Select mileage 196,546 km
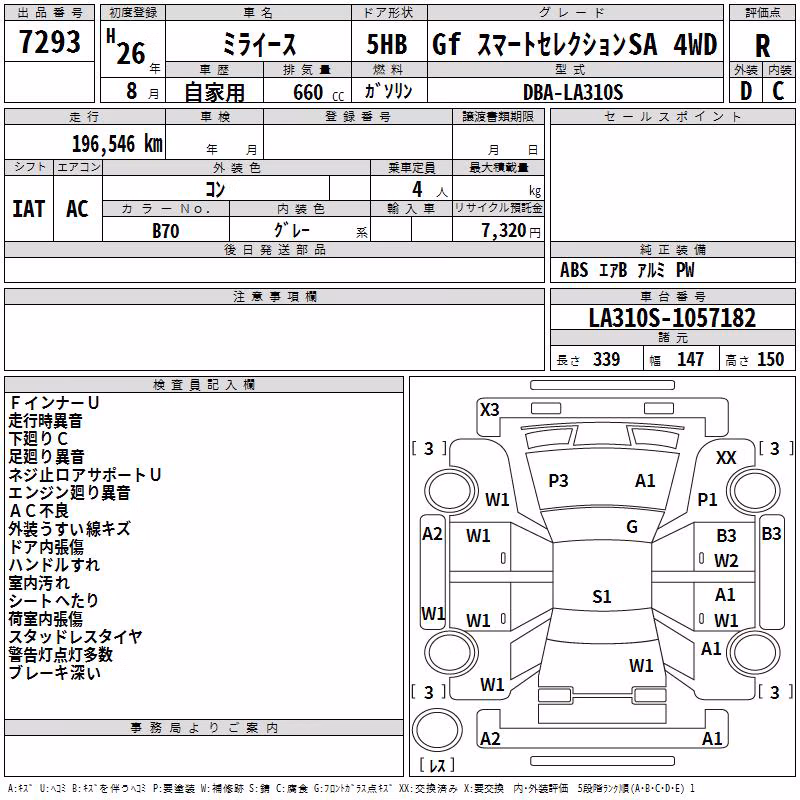 coord(117,144)
